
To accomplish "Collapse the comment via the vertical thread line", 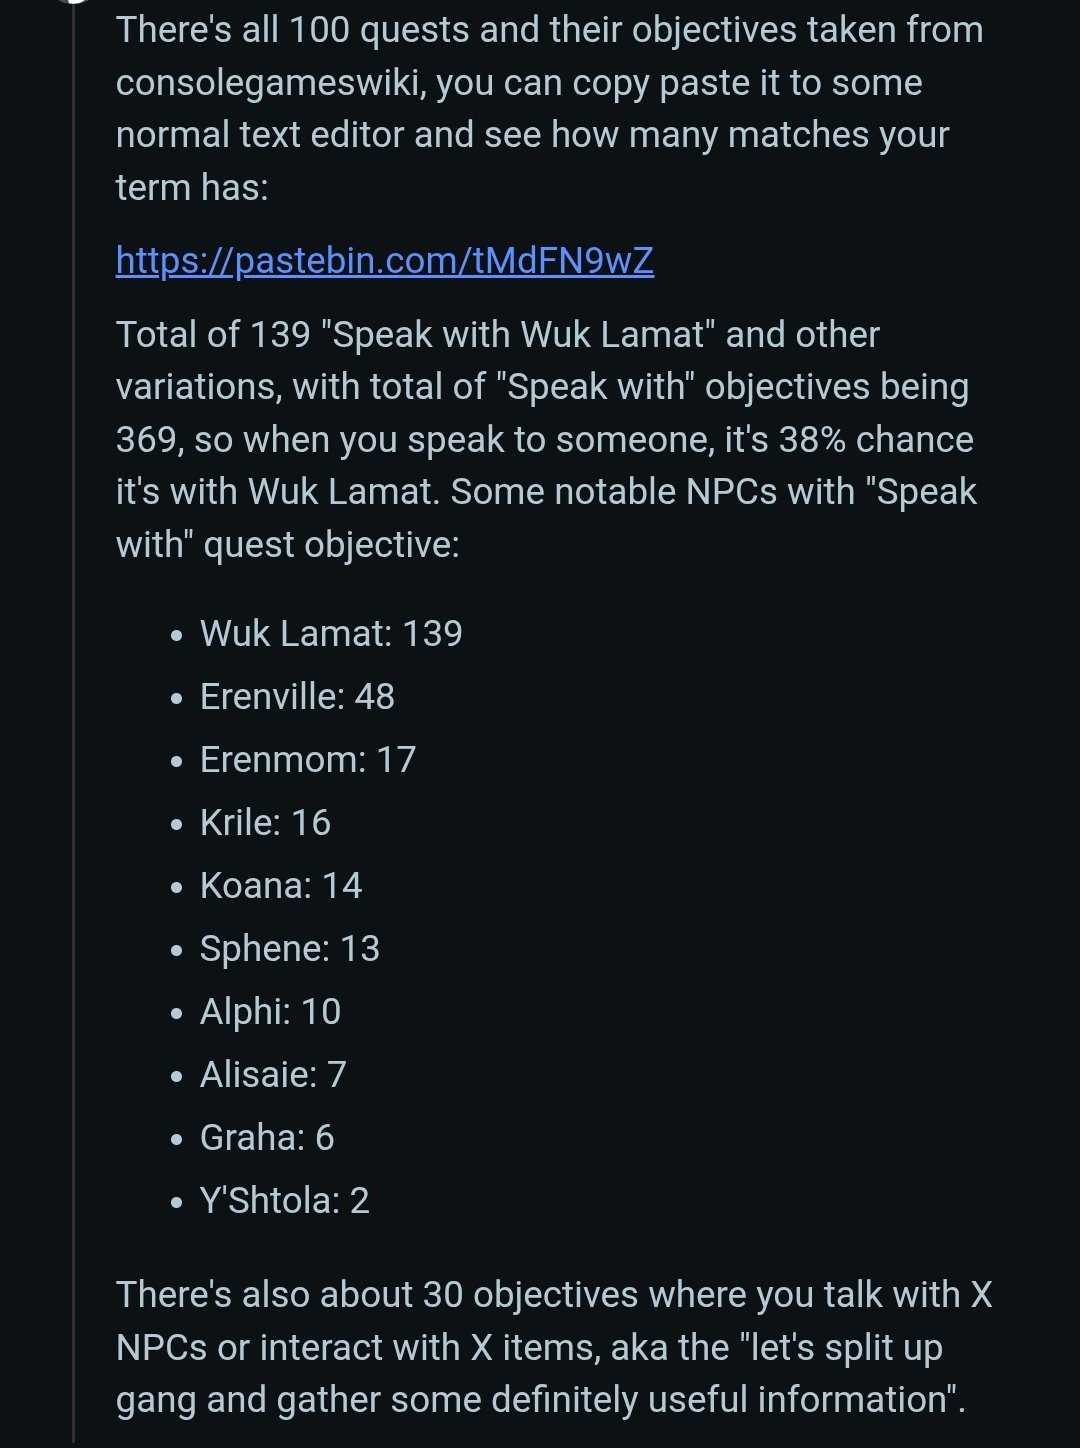I will coord(74,724).
